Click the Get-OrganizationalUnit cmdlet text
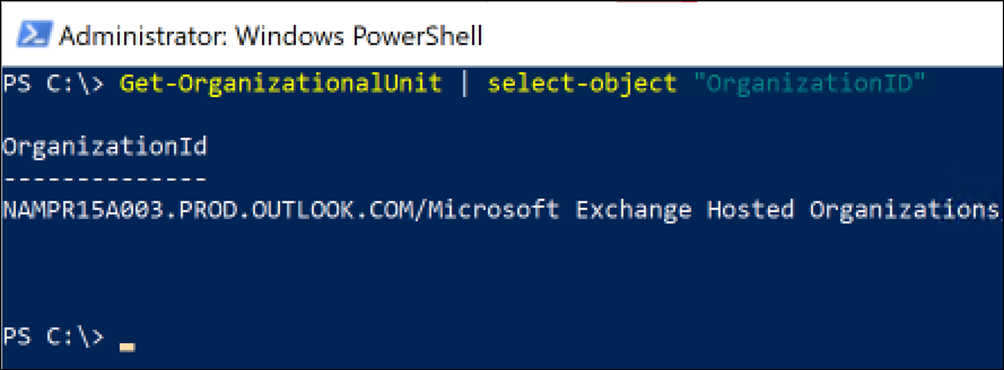This screenshot has height=370, width=1004. click(x=280, y=84)
